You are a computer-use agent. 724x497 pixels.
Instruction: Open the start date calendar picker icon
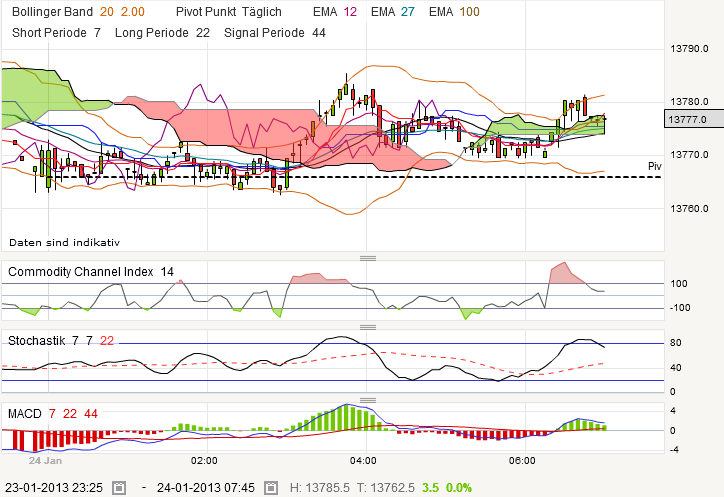point(120,487)
